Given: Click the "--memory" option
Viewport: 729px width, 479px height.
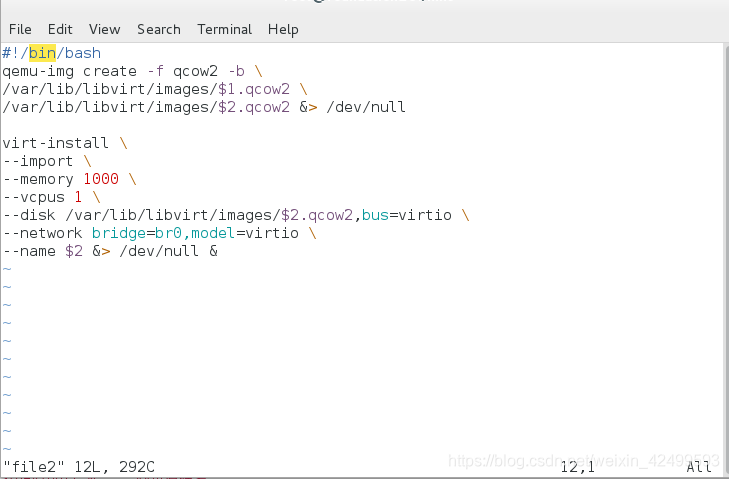Looking at the screenshot, I should tap(38, 179).
